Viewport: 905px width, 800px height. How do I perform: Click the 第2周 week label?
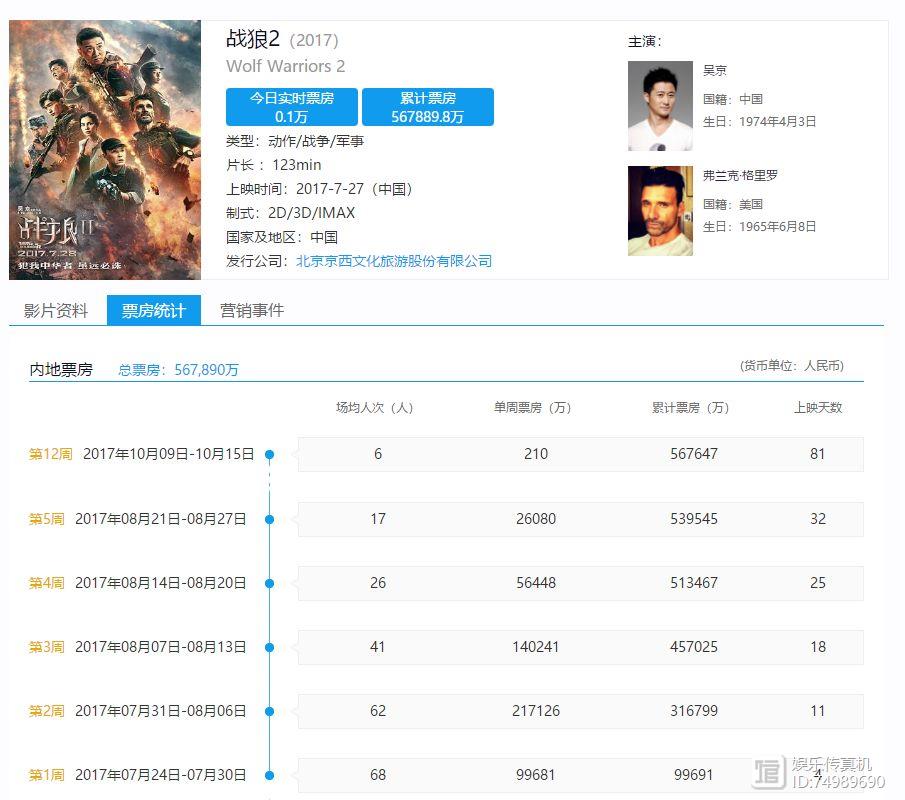[47, 711]
